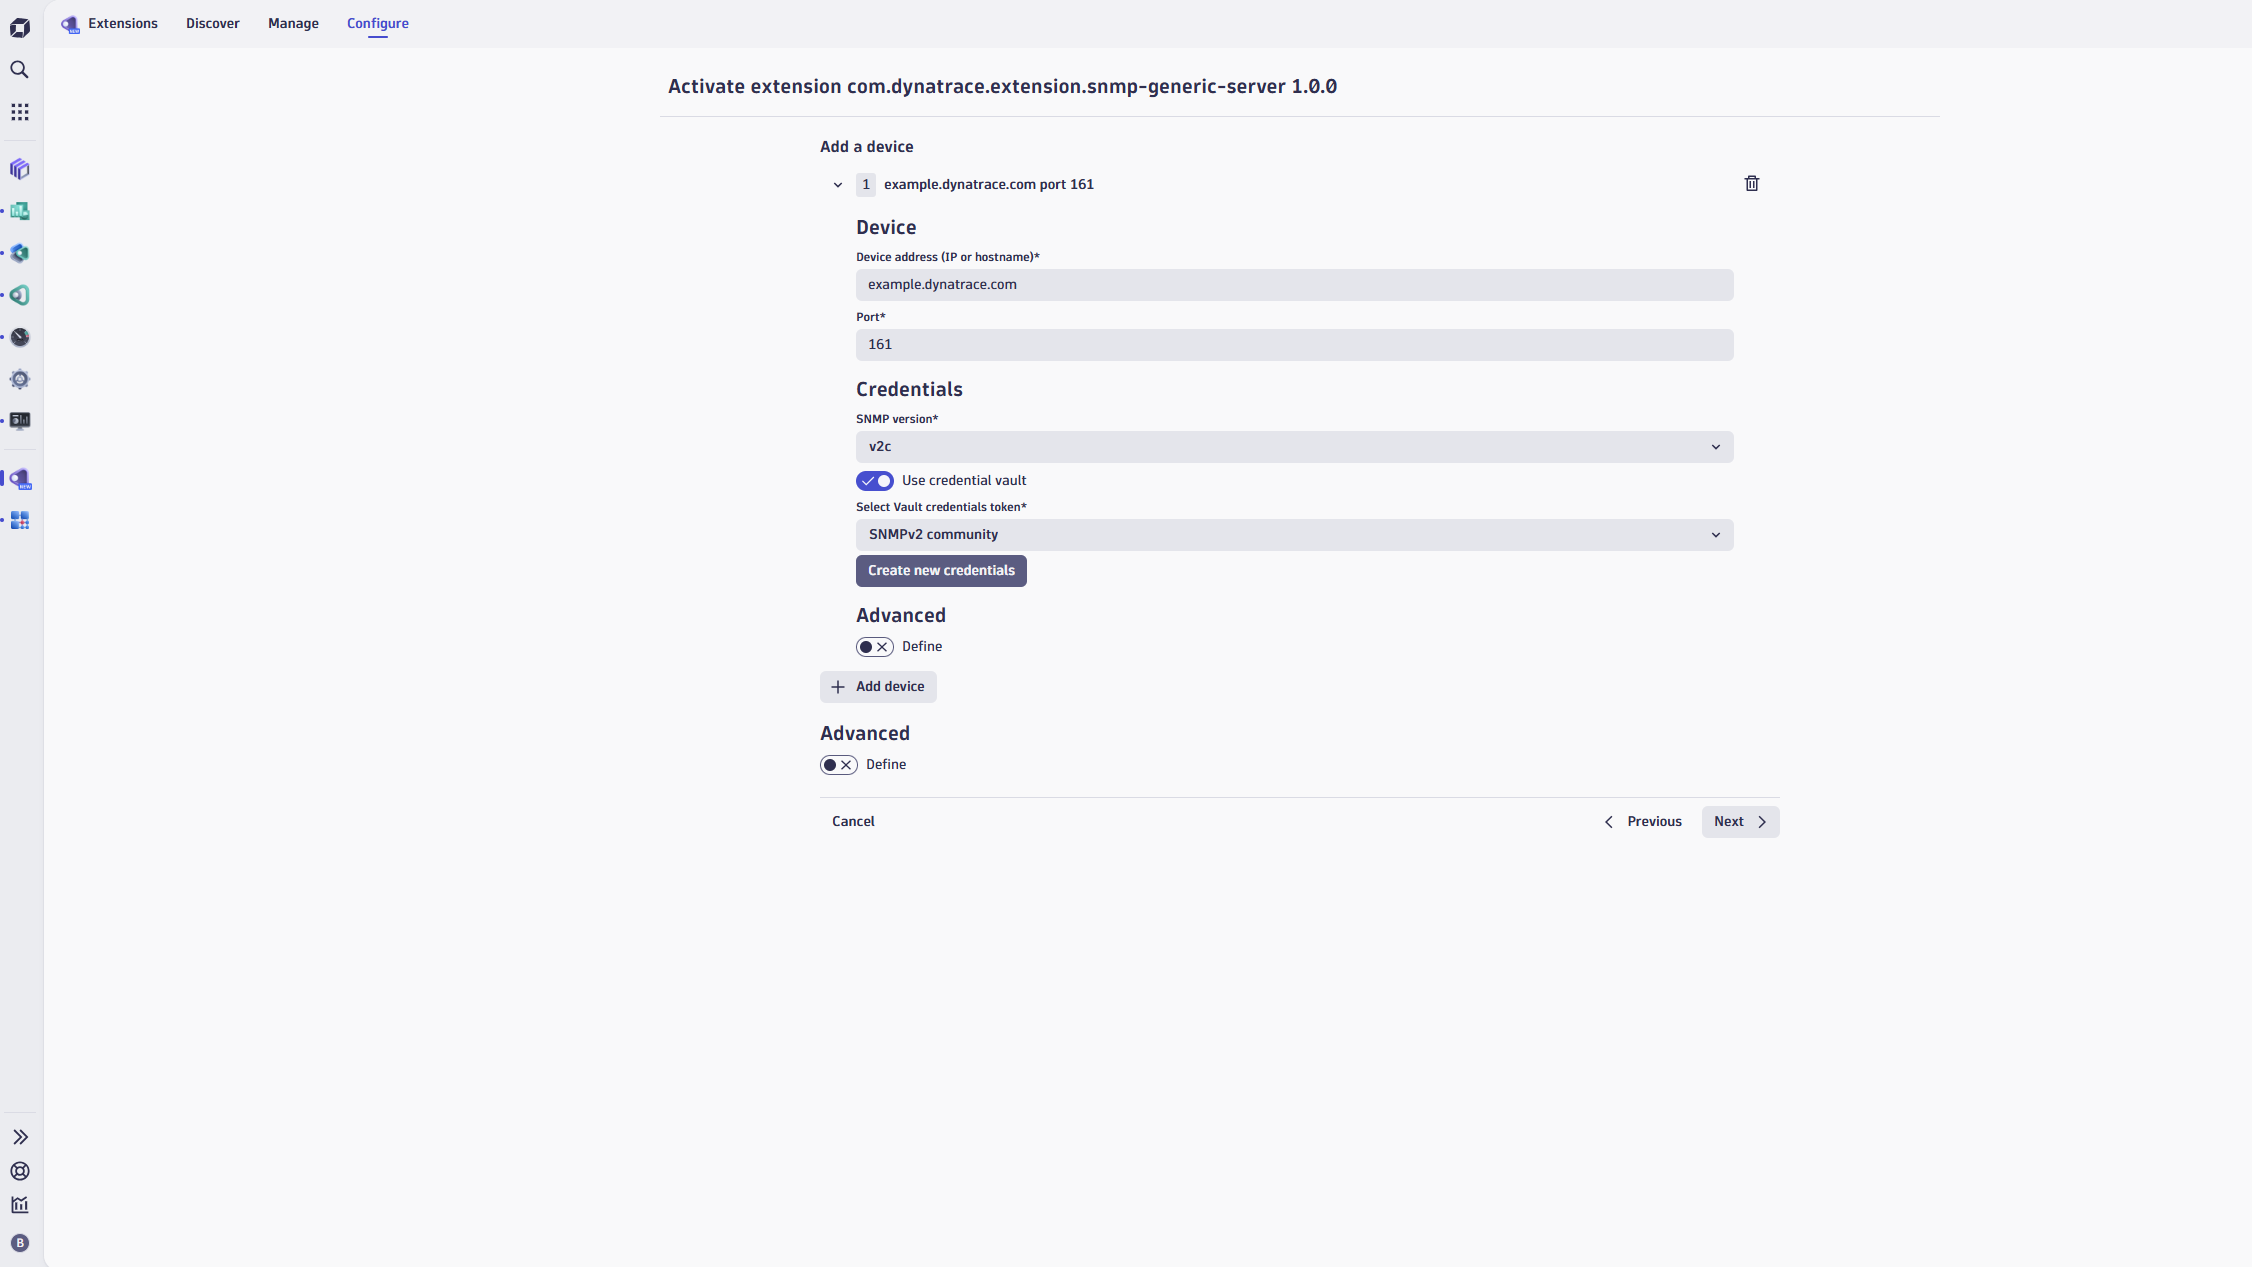Open the Settings gear icon in sidebar
The width and height of the screenshot is (2252, 1267).
click(x=20, y=379)
